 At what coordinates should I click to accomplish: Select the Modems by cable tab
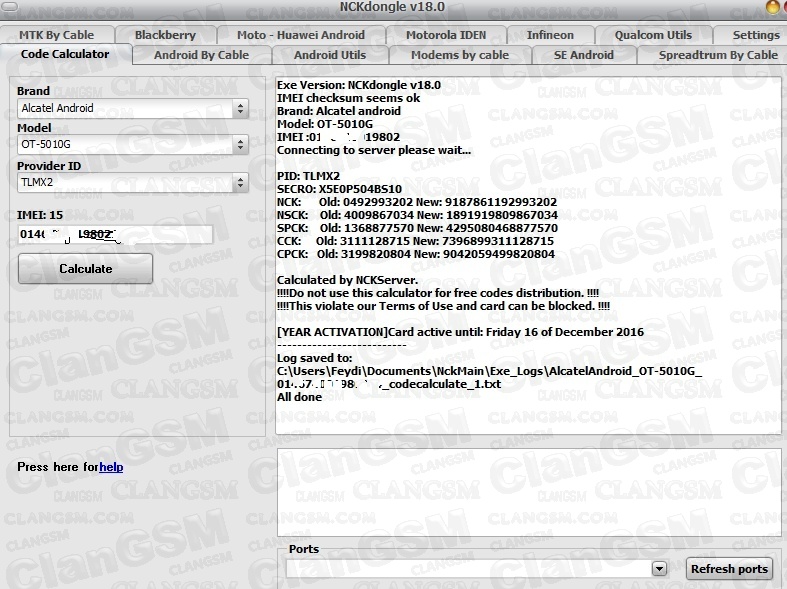click(460, 55)
